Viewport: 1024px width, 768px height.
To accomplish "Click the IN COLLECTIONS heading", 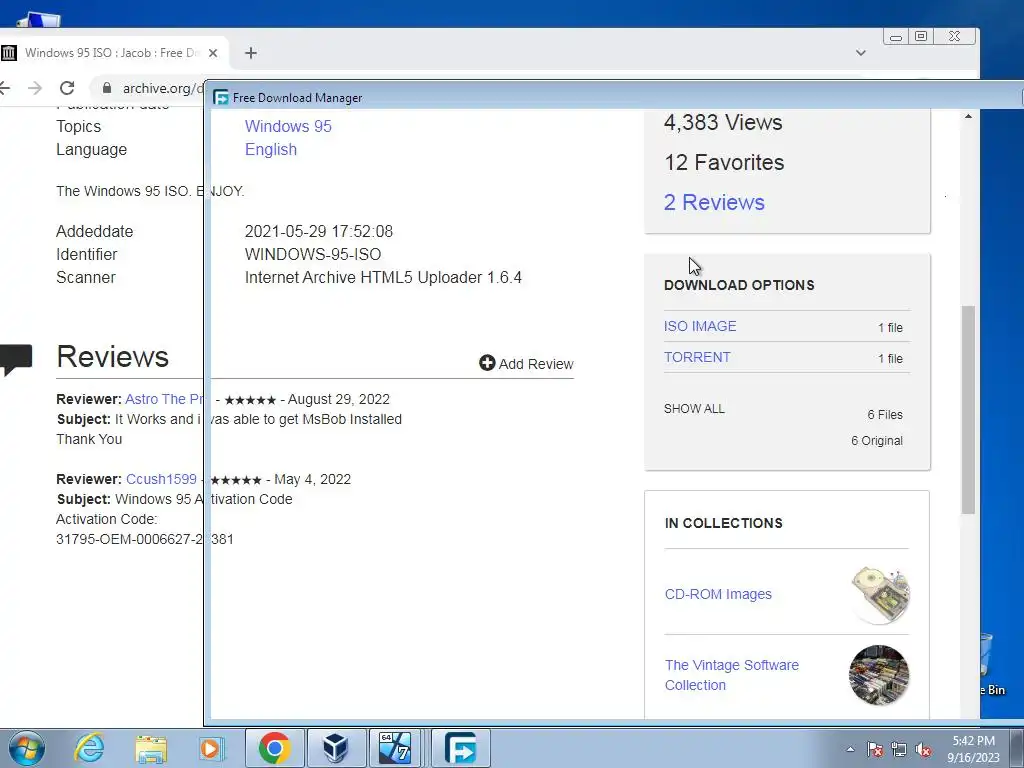I will [x=724, y=523].
